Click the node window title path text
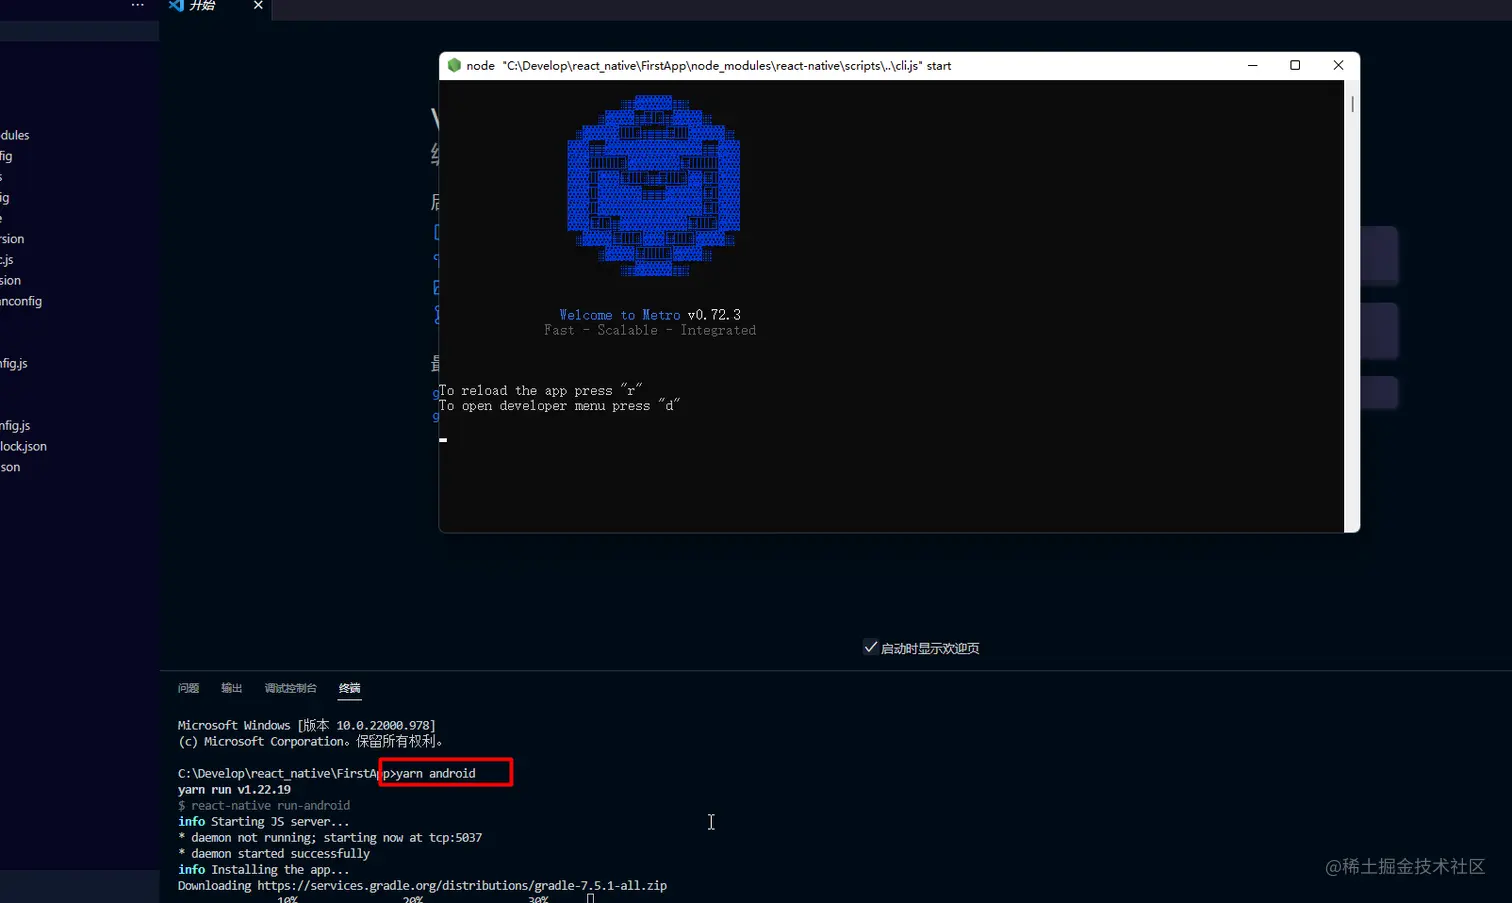The height and width of the screenshot is (903, 1512). (727, 65)
